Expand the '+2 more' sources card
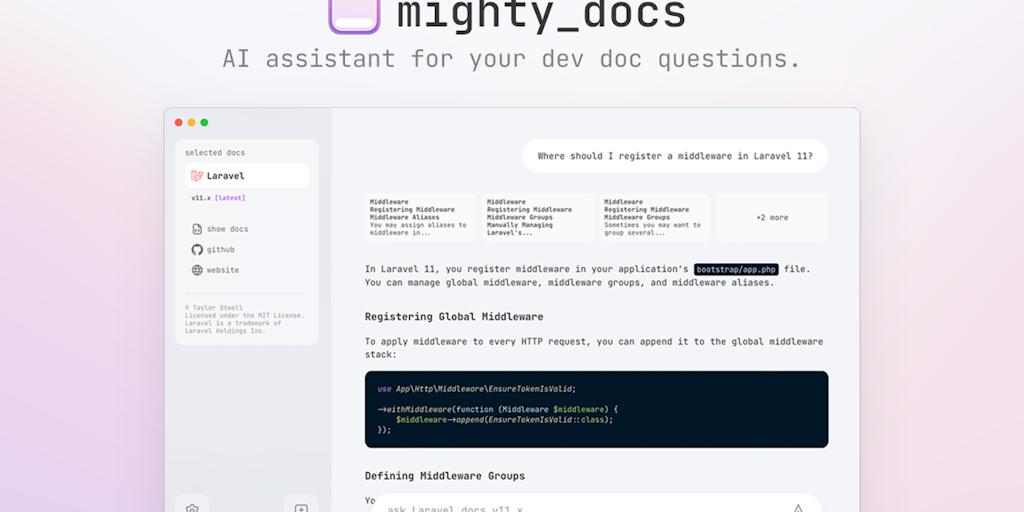Screen dimensions: 1024x512 (x=771, y=217)
